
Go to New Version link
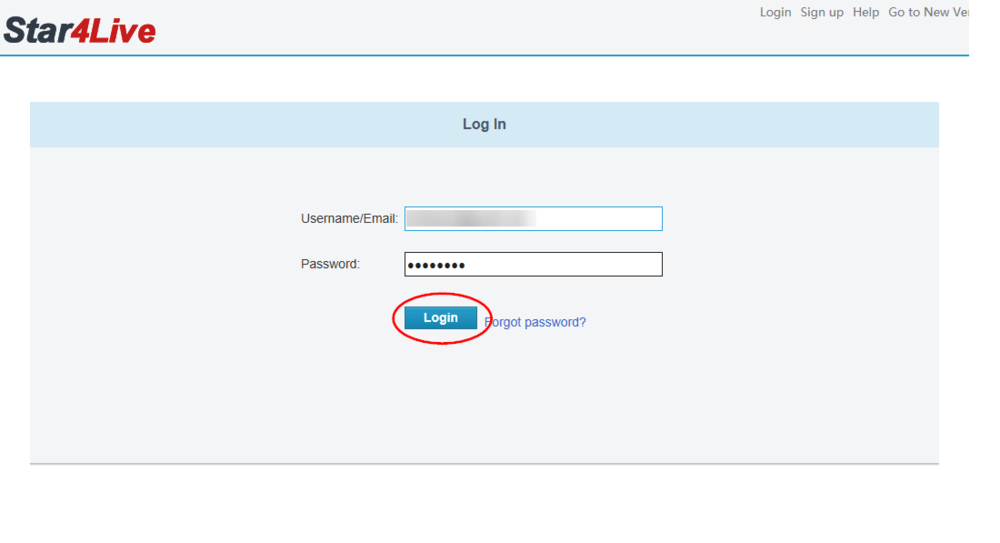928,12
